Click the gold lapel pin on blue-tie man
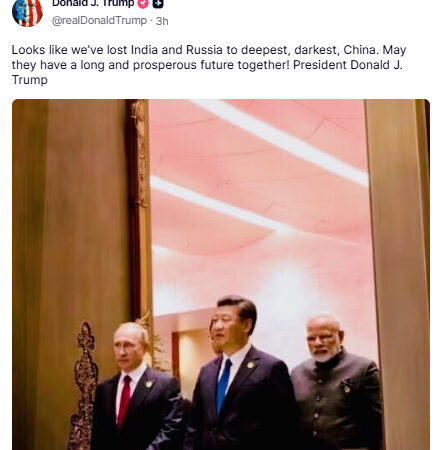Screen dimensions: 441x450 (x=250, y=365)
